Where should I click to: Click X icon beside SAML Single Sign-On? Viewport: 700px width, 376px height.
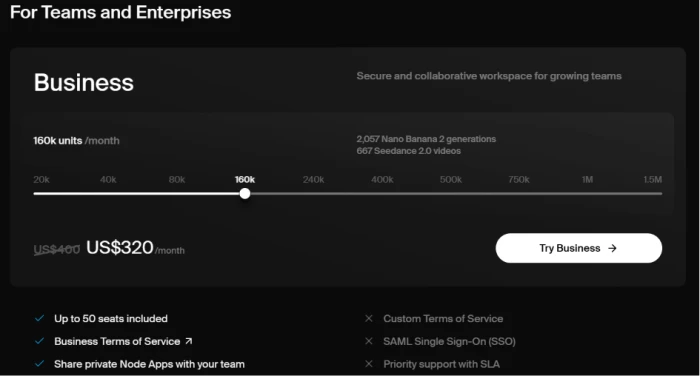point(369,341)
